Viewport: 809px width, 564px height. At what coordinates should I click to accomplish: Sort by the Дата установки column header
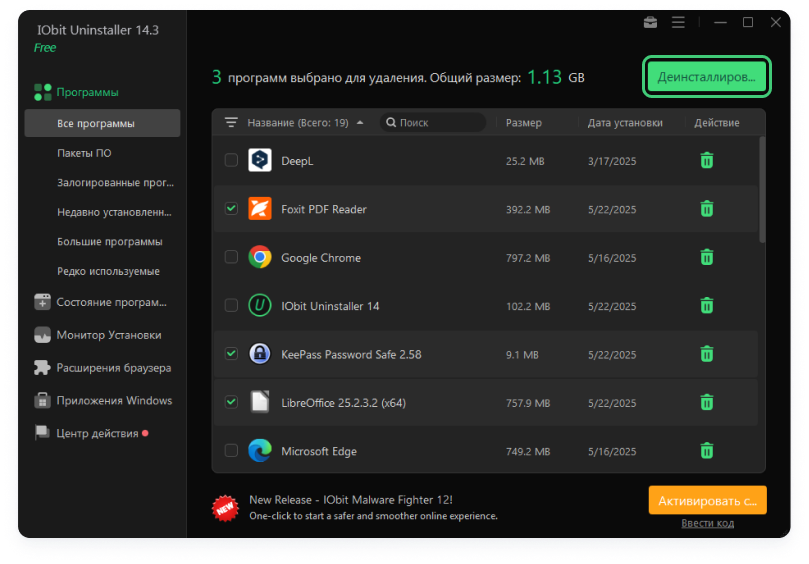625,123
